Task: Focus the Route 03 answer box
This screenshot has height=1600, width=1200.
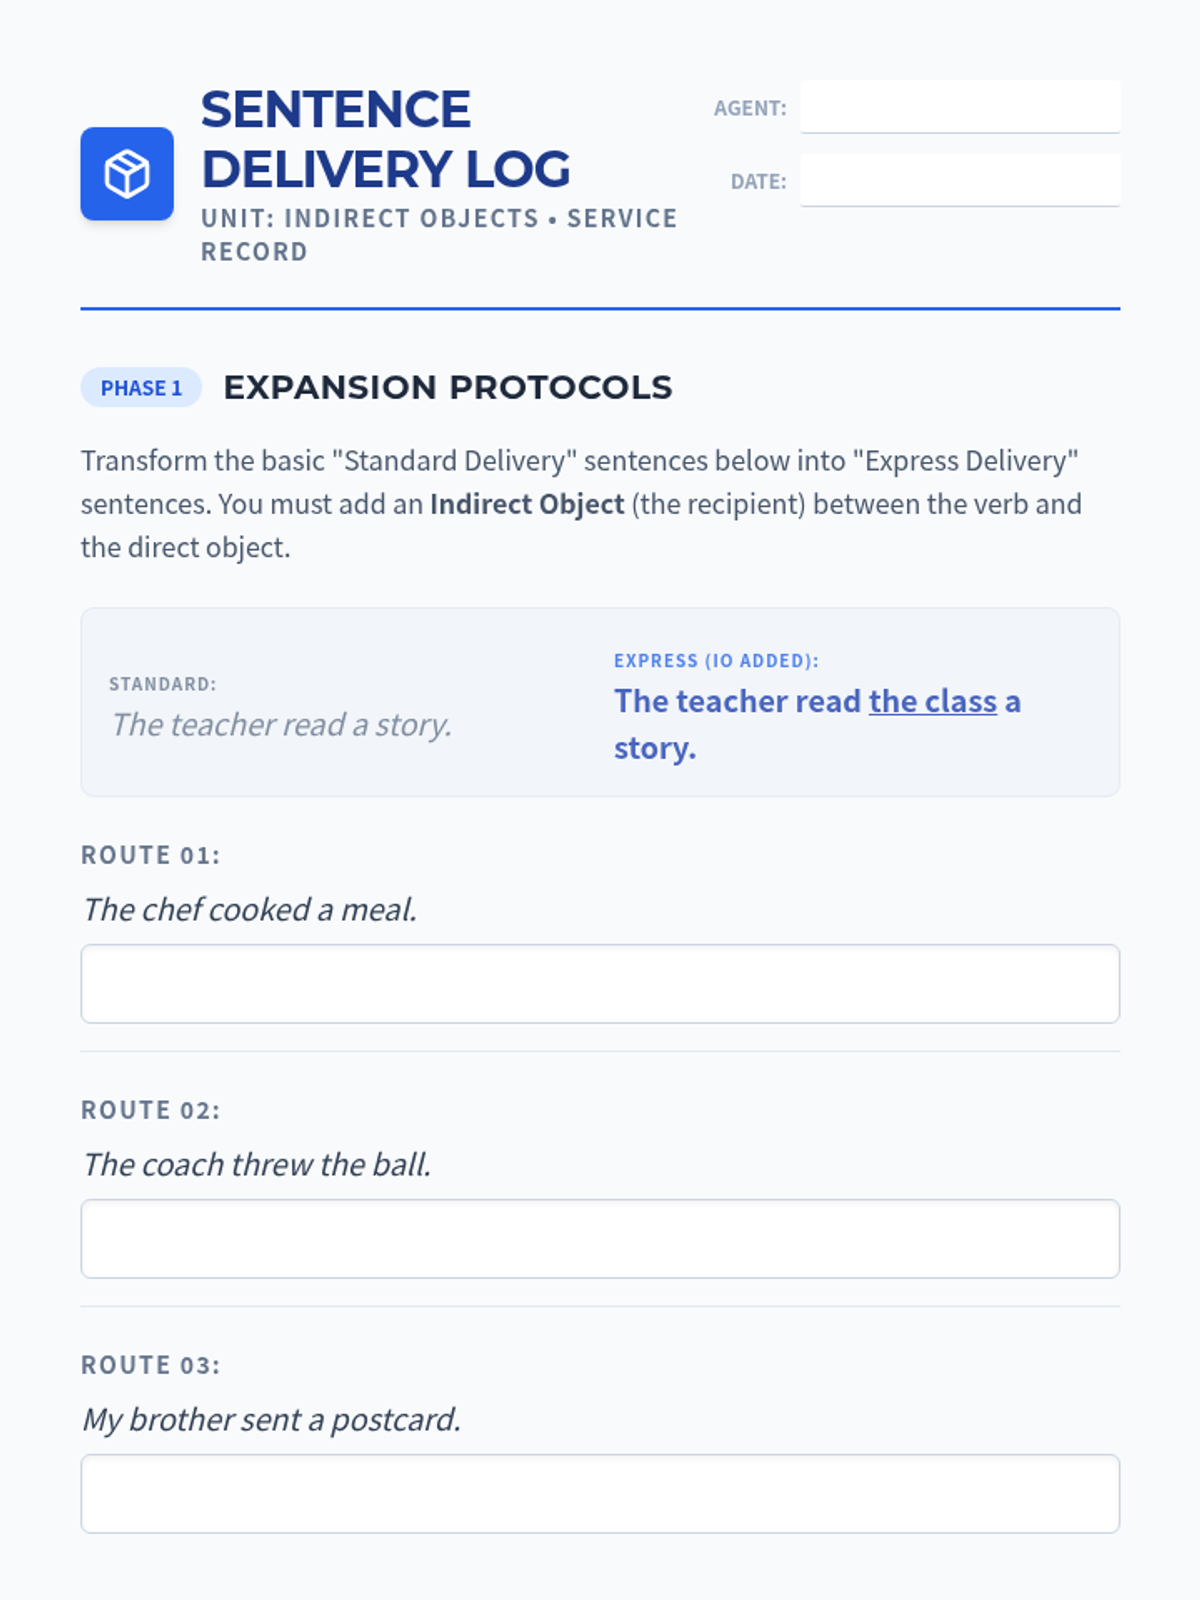Action: click(x=600, y=1493)
